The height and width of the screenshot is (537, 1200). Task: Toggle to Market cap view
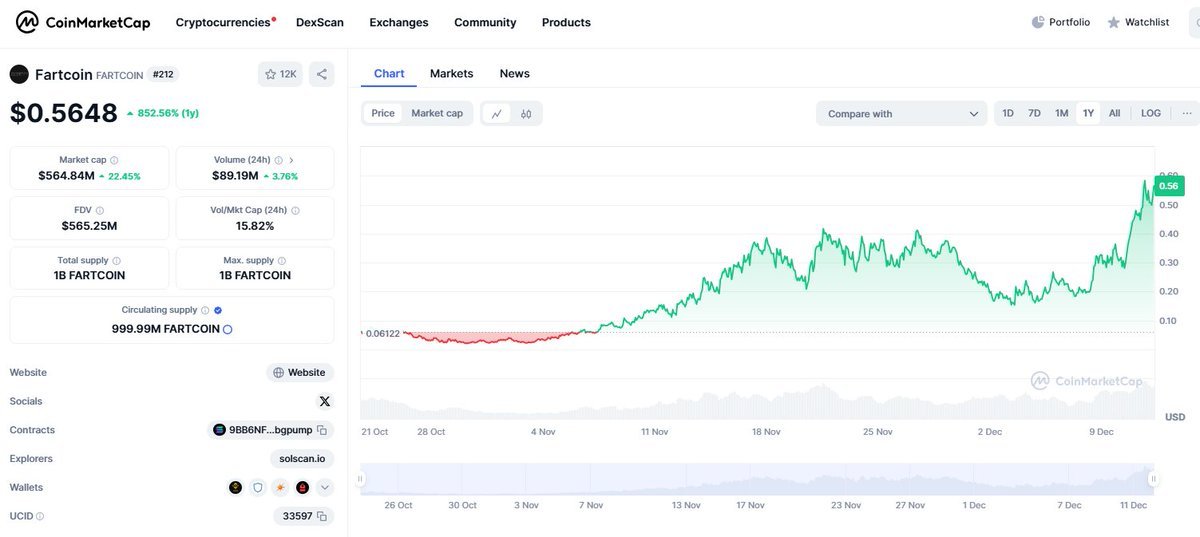[437, 113]
